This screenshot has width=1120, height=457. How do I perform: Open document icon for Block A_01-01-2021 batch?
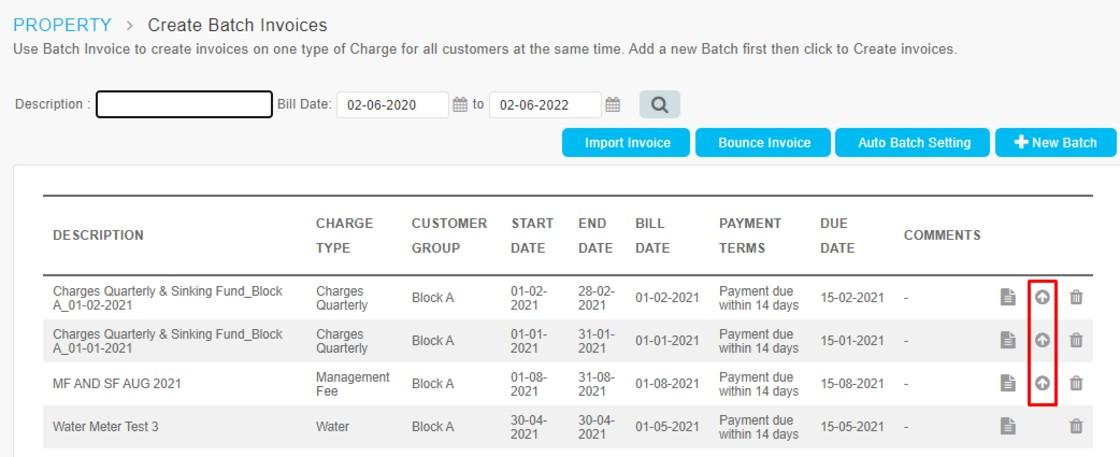click(x=1007, y=341)
